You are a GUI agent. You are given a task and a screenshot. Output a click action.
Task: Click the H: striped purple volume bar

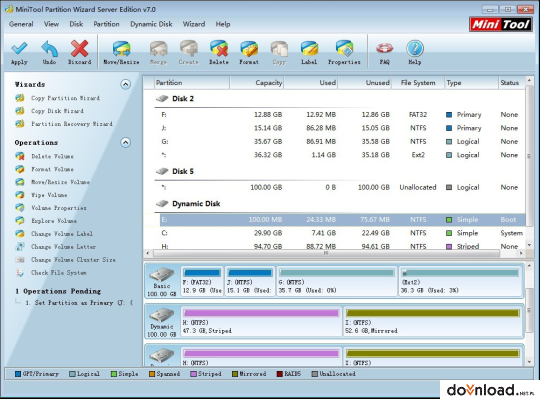coord(261,313)
